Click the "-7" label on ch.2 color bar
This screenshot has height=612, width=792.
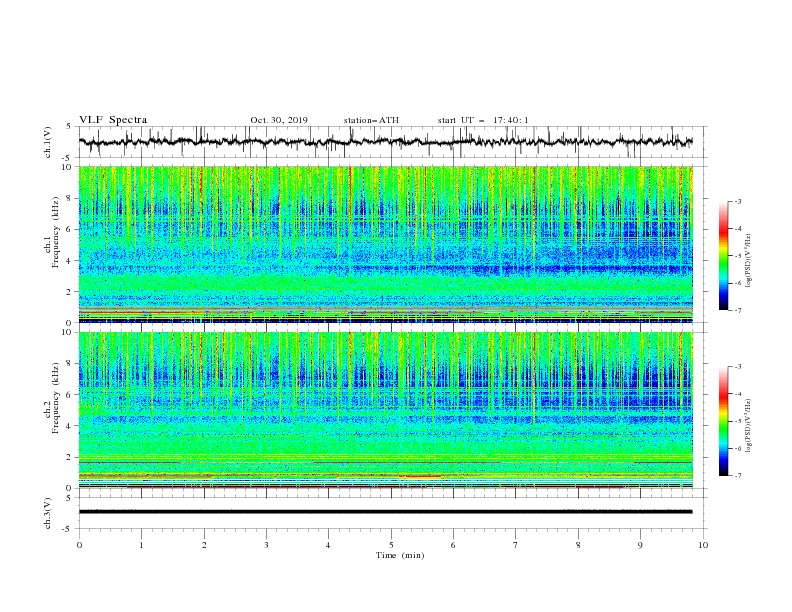tap(738, 476)
